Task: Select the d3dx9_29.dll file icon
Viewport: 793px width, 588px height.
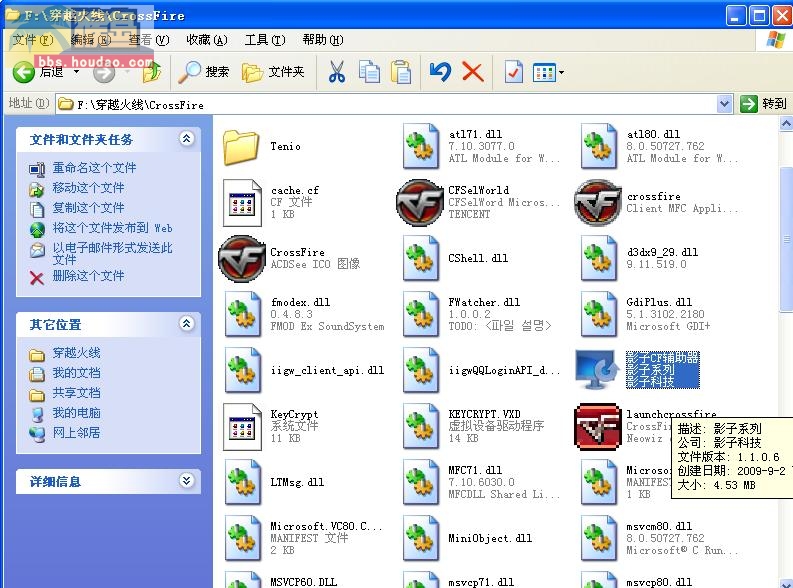Action: pyautogui.click(x=599, y=258)
